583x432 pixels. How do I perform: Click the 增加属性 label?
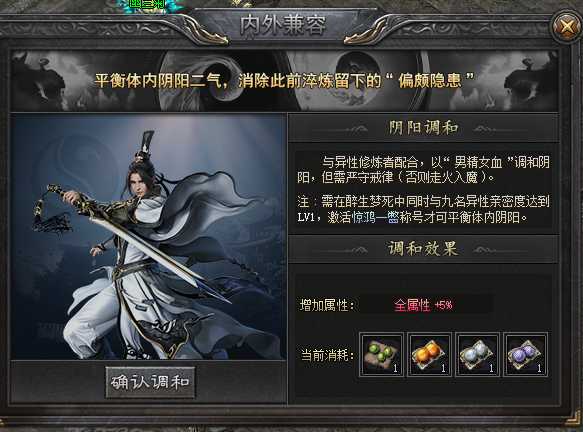coord(326,305)
